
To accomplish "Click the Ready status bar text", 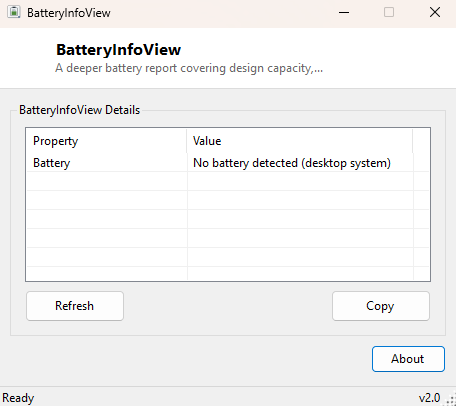I will click(18, 398).
